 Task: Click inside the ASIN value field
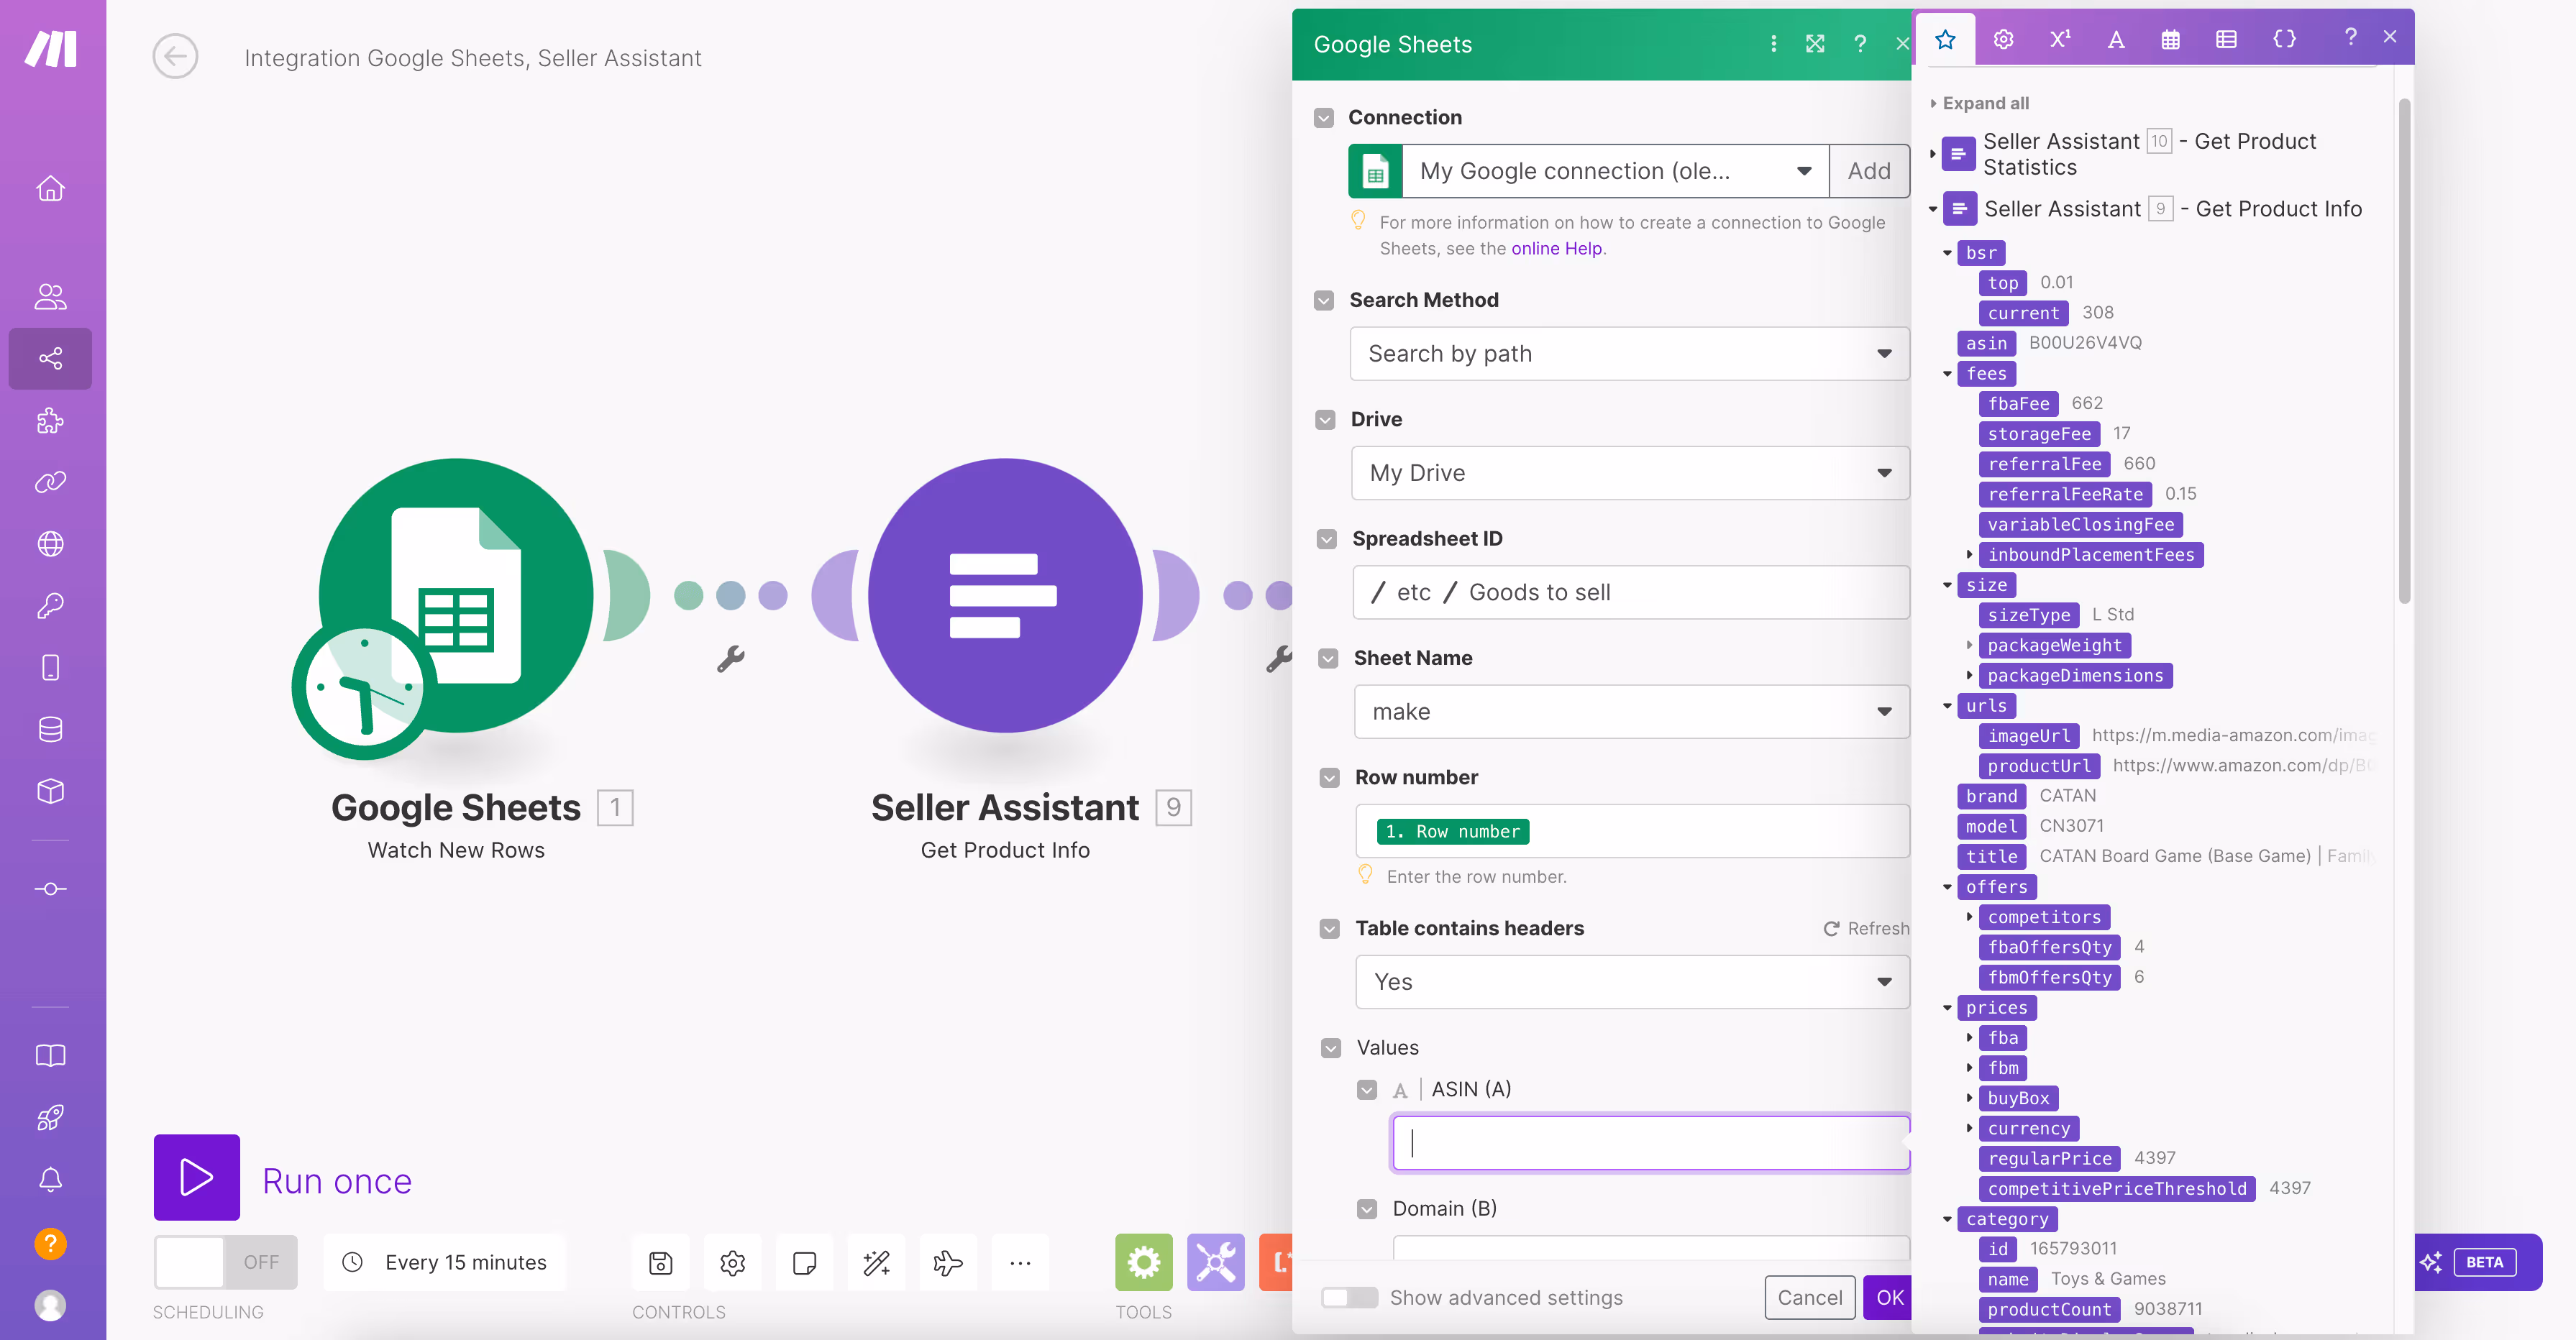(1648, 1143)
